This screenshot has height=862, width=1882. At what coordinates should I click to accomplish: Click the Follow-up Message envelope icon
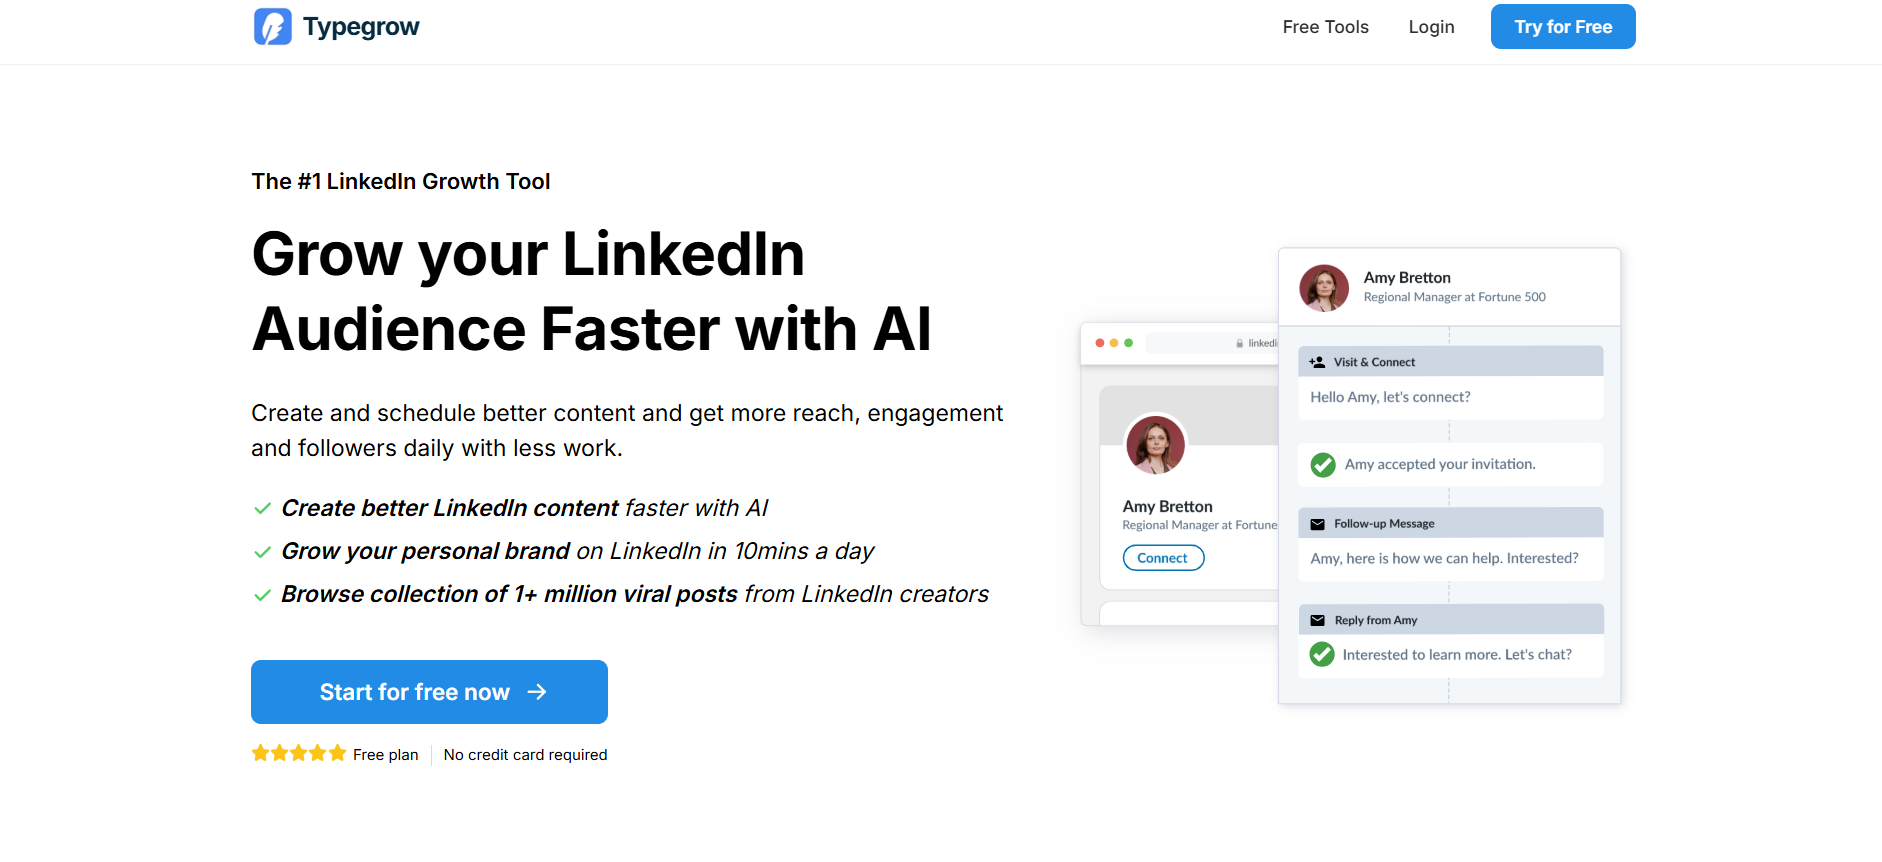point(1317,524)
